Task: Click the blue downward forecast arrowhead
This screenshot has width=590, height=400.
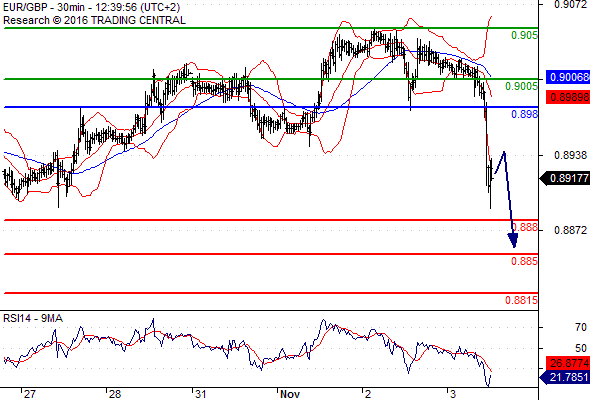Action: (513, 240)
